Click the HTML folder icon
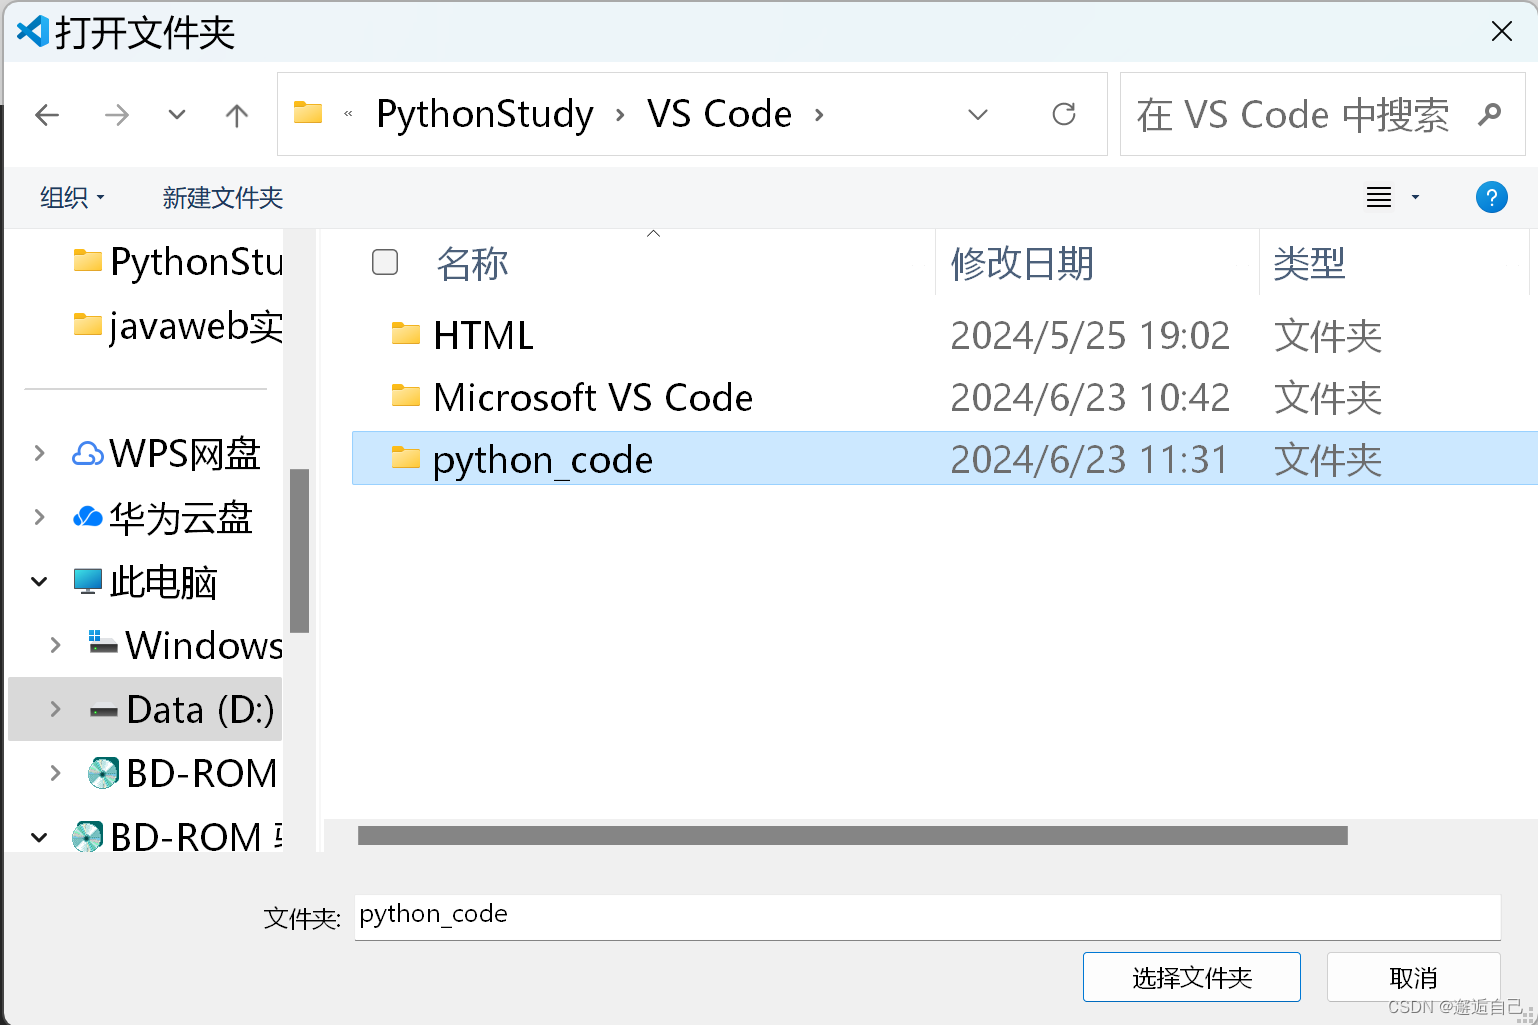The image size is (1538, 1025). 405,333
